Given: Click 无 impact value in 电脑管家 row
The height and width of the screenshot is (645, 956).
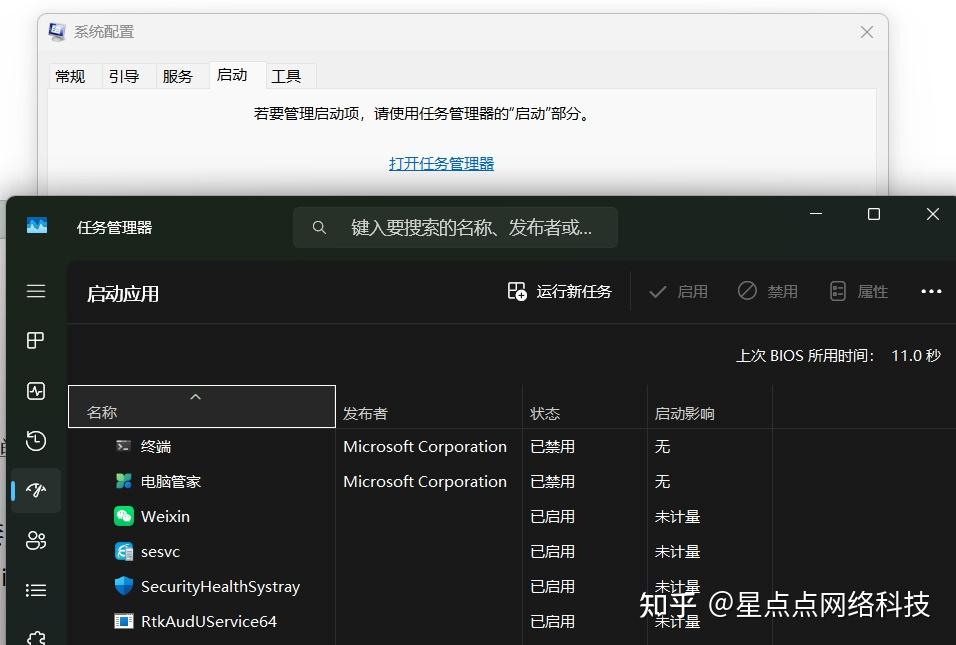Looking at the screenshot, I should 662,482.
